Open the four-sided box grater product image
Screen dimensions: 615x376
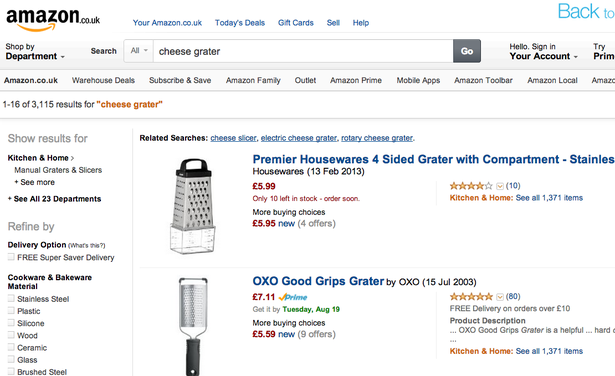pyautogui.click(x=193, y=206)
